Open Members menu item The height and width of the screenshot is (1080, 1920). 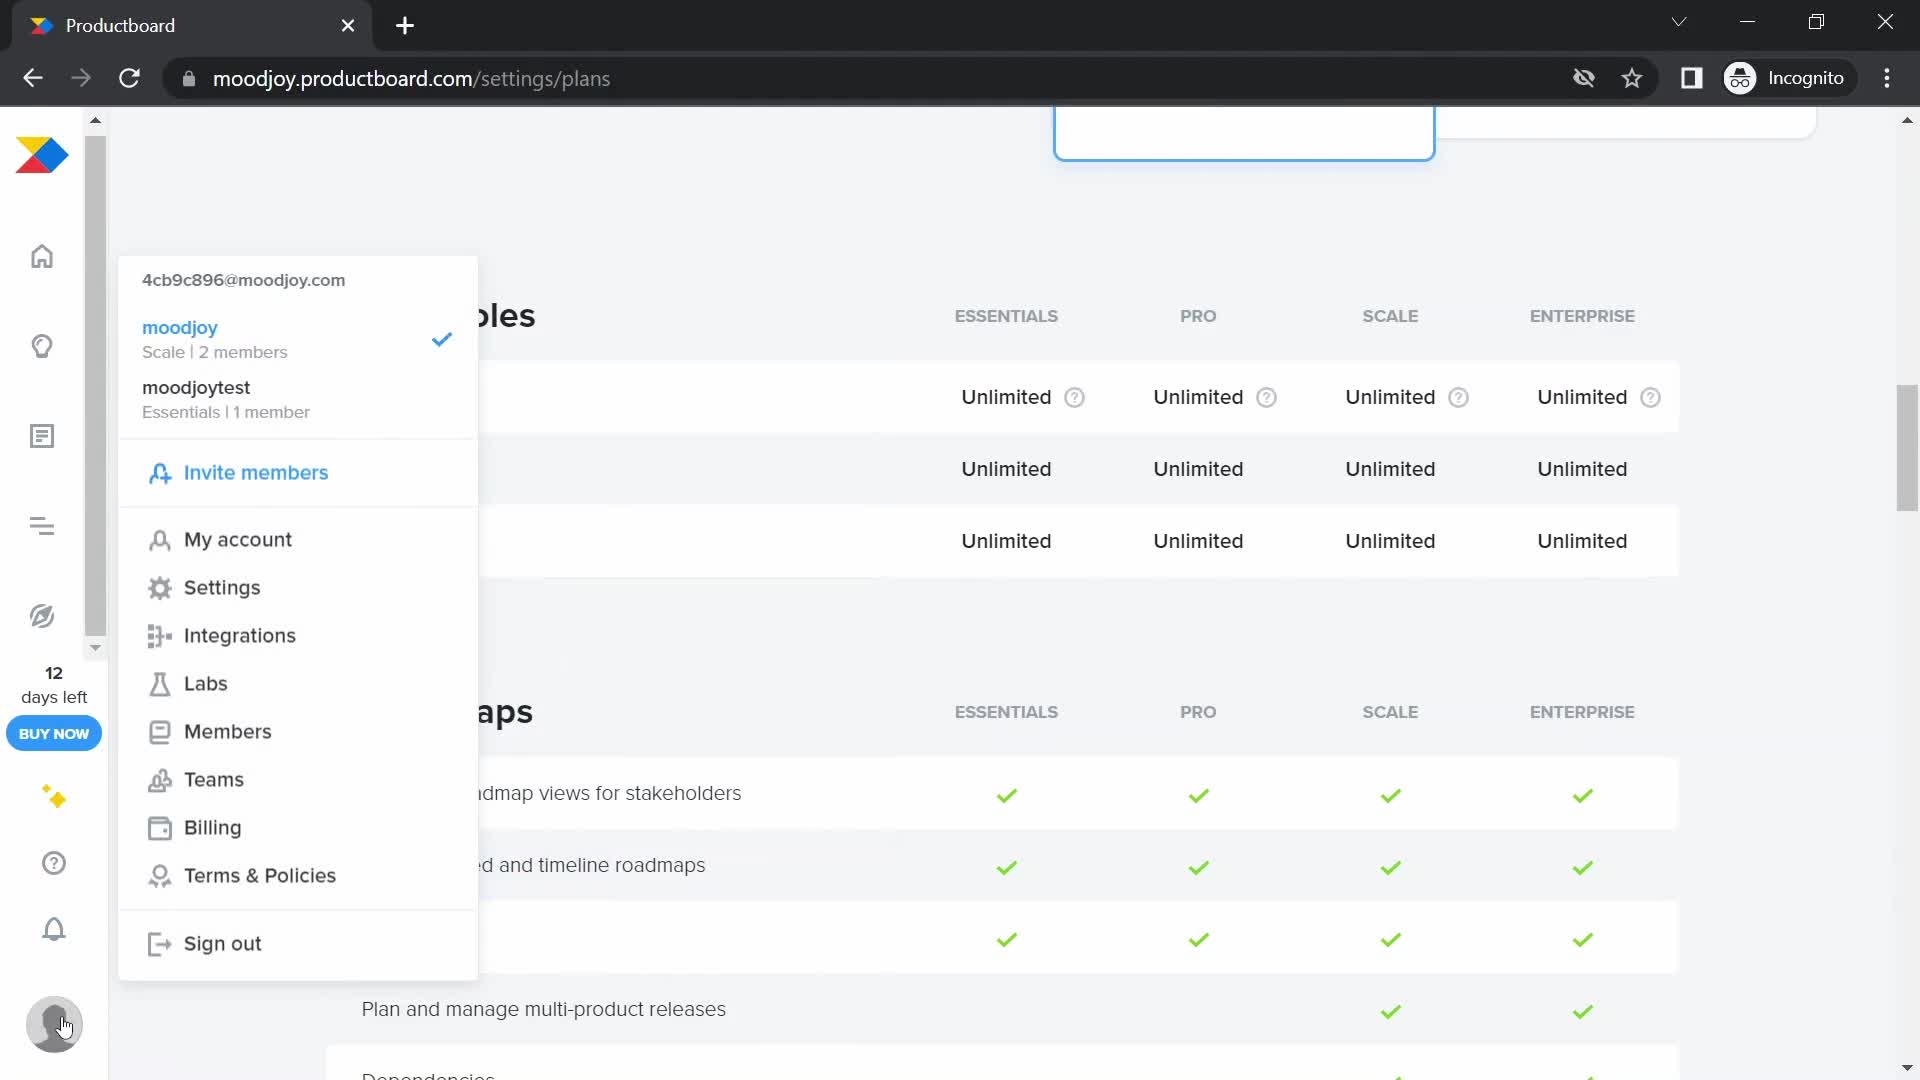(297, 732)
